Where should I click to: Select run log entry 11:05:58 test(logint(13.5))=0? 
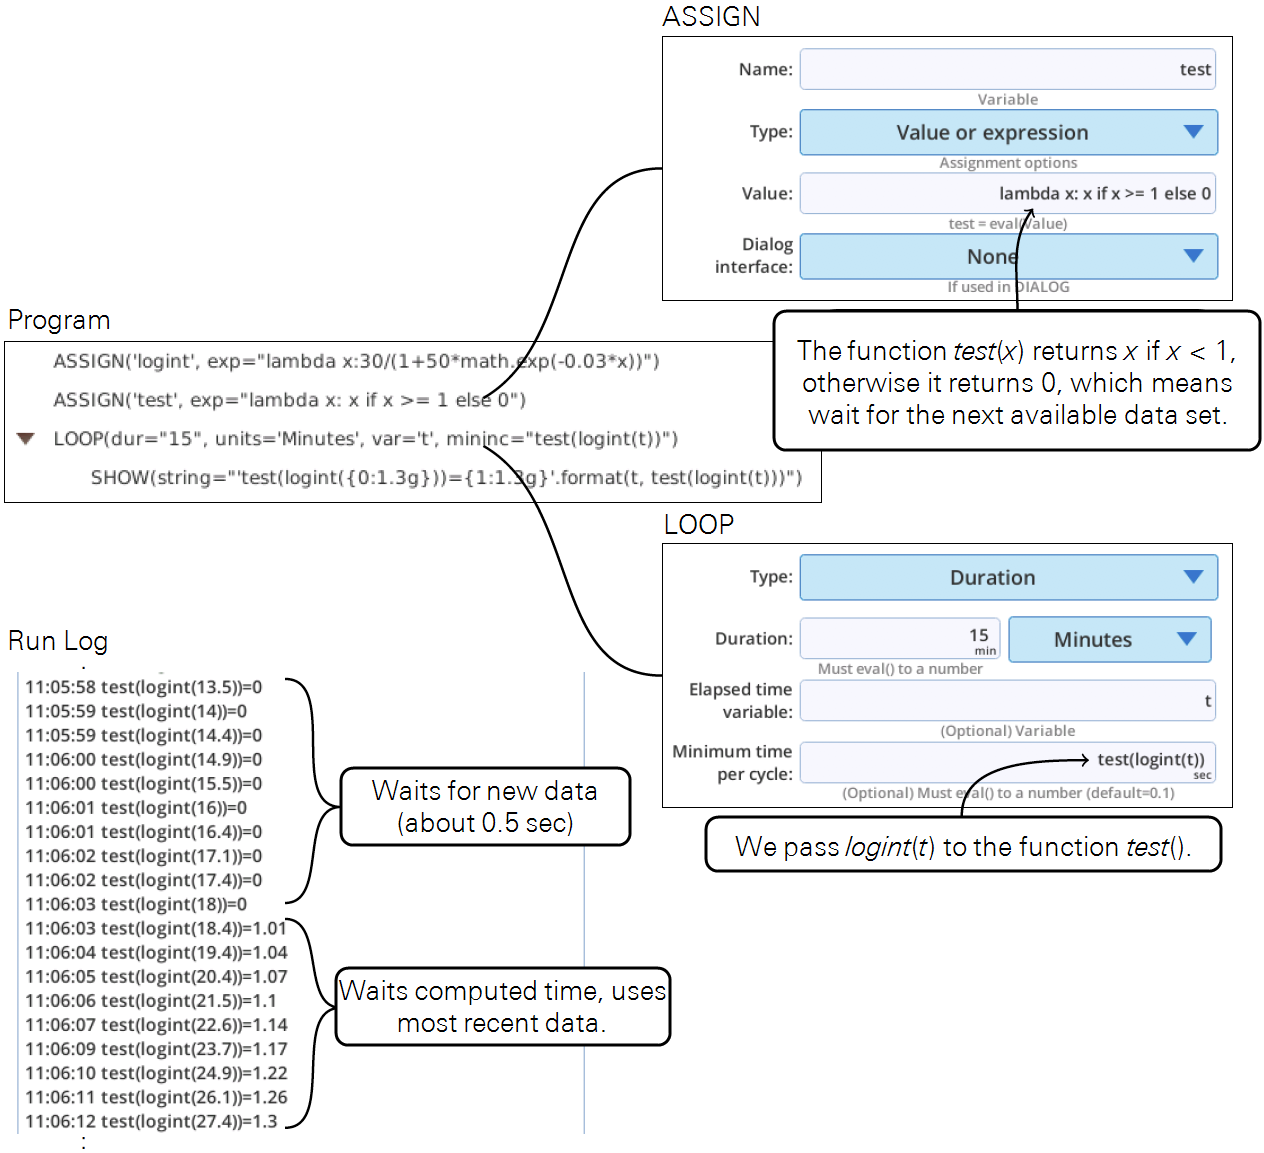point(143,687)
